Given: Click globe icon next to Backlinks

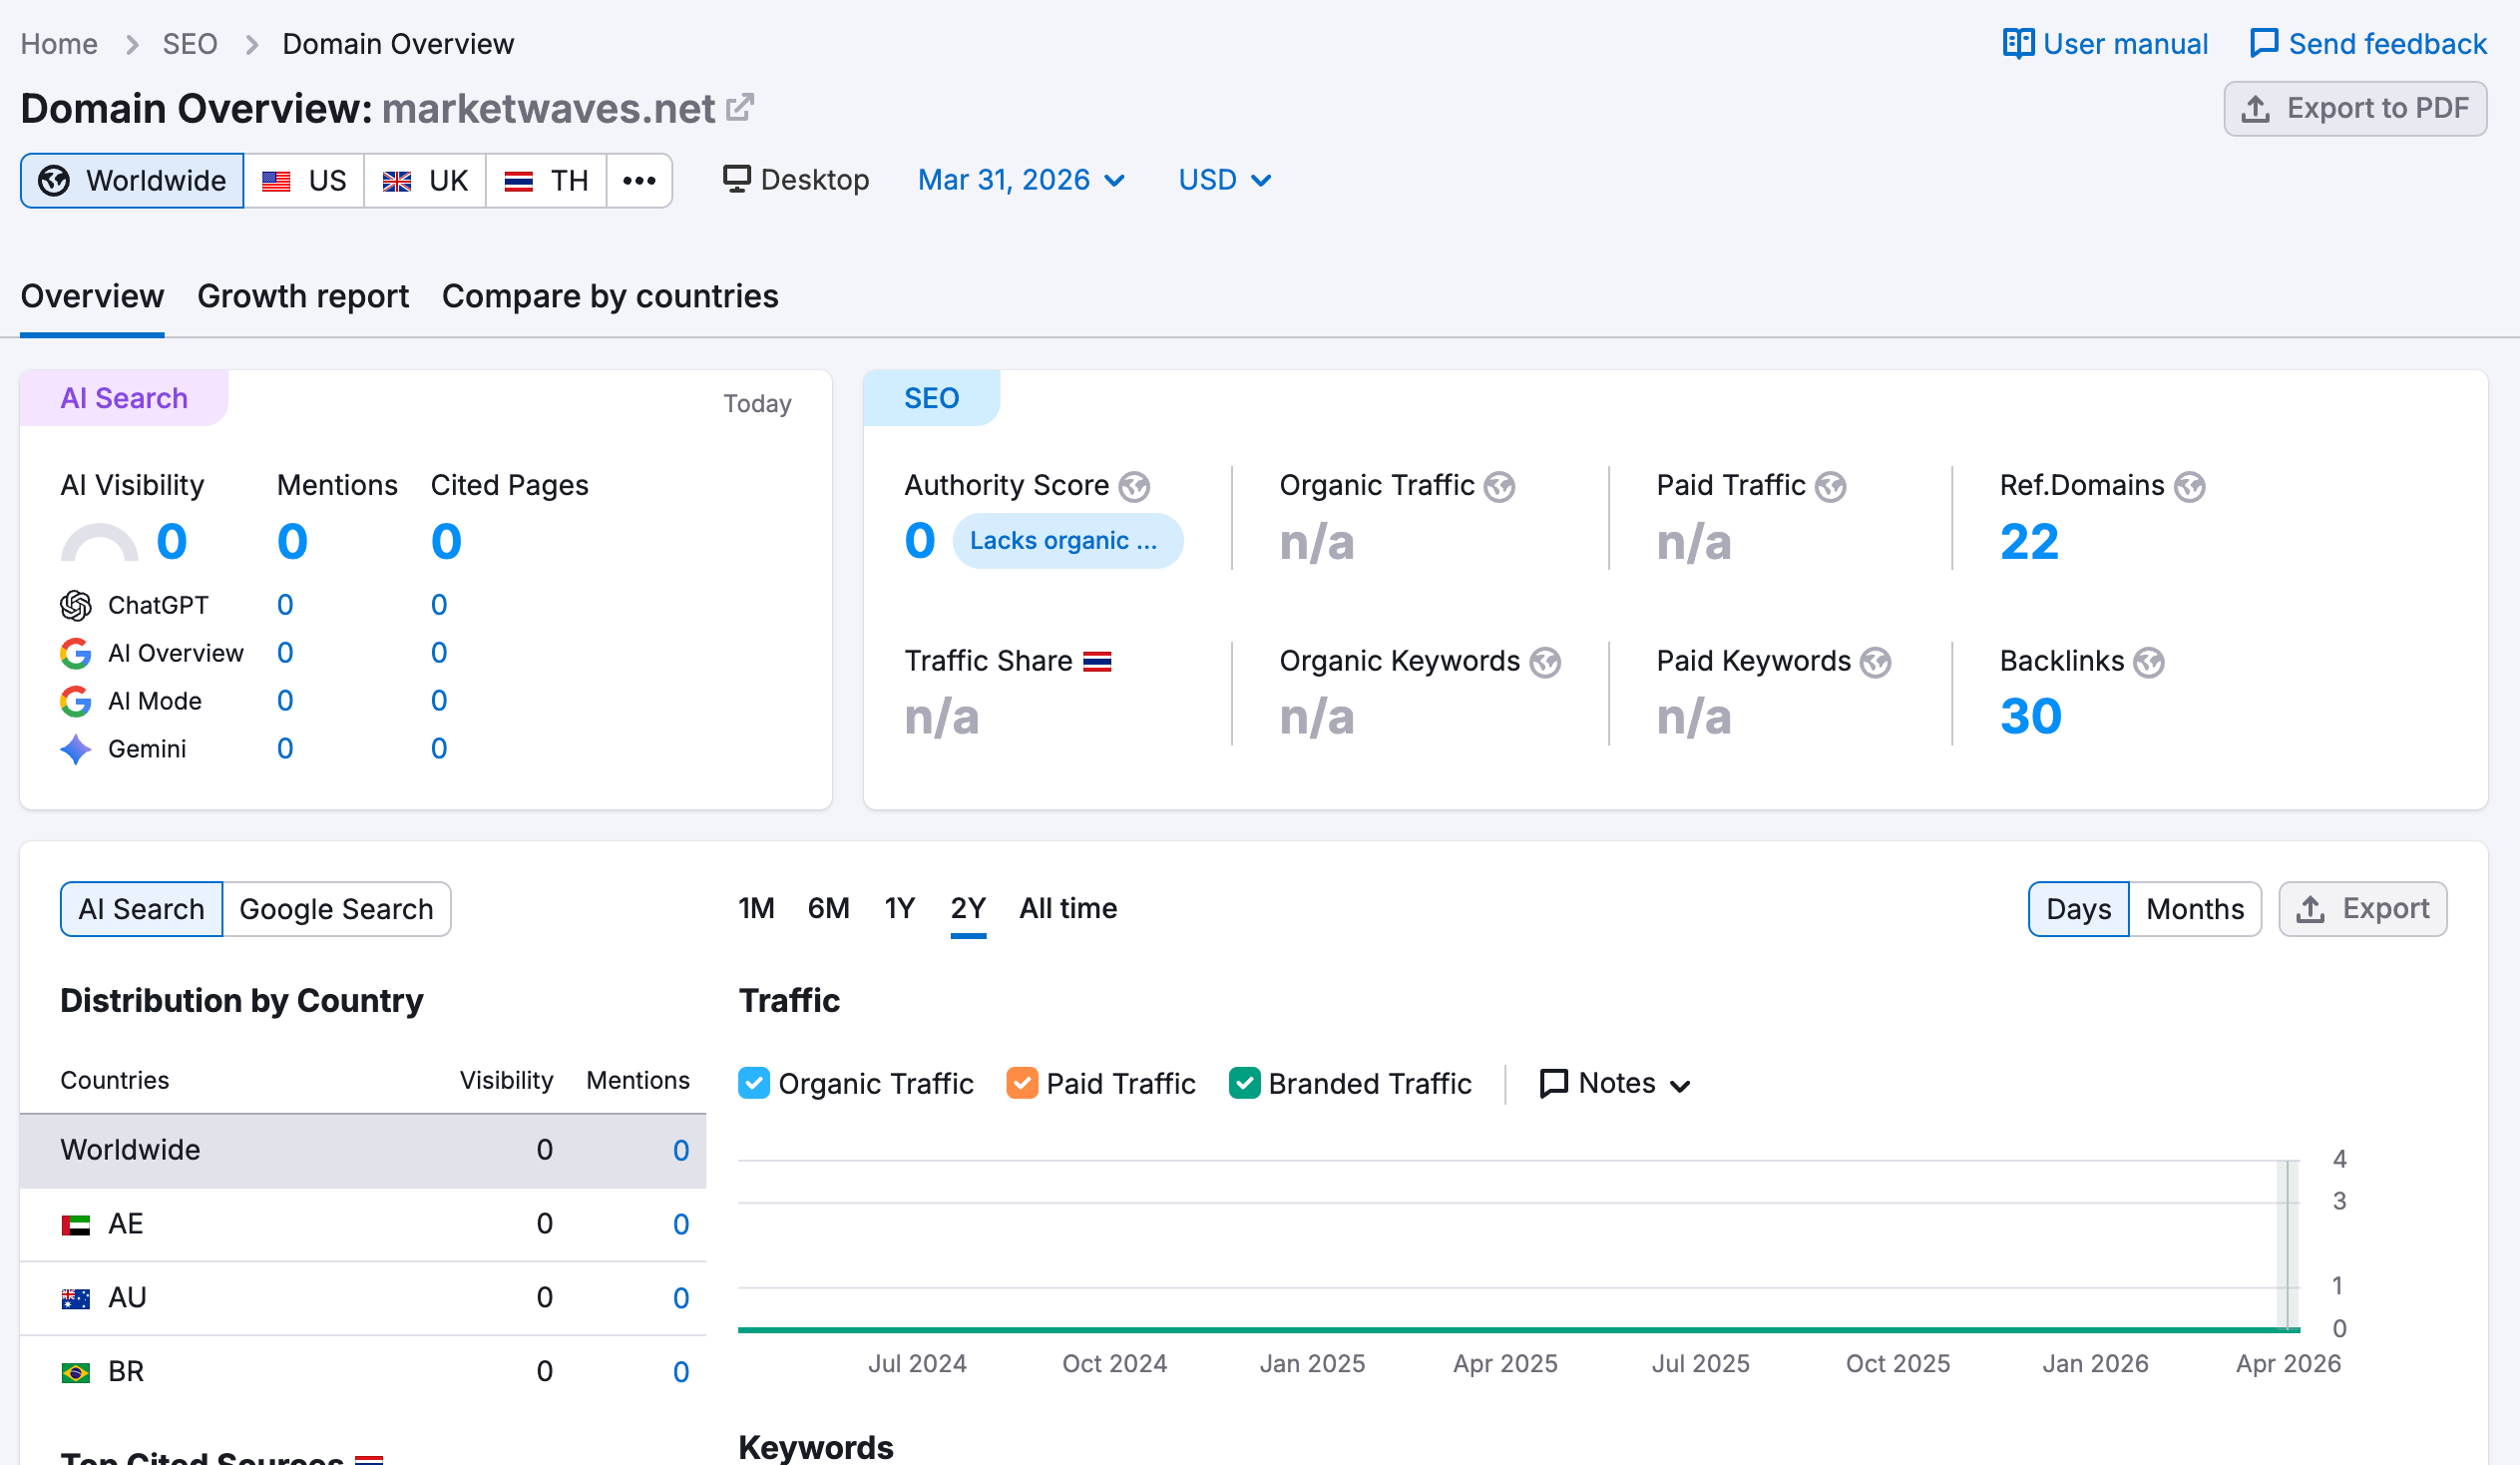Looking at the screenshot, I should pyautogui.click(x=2148, y=662).
